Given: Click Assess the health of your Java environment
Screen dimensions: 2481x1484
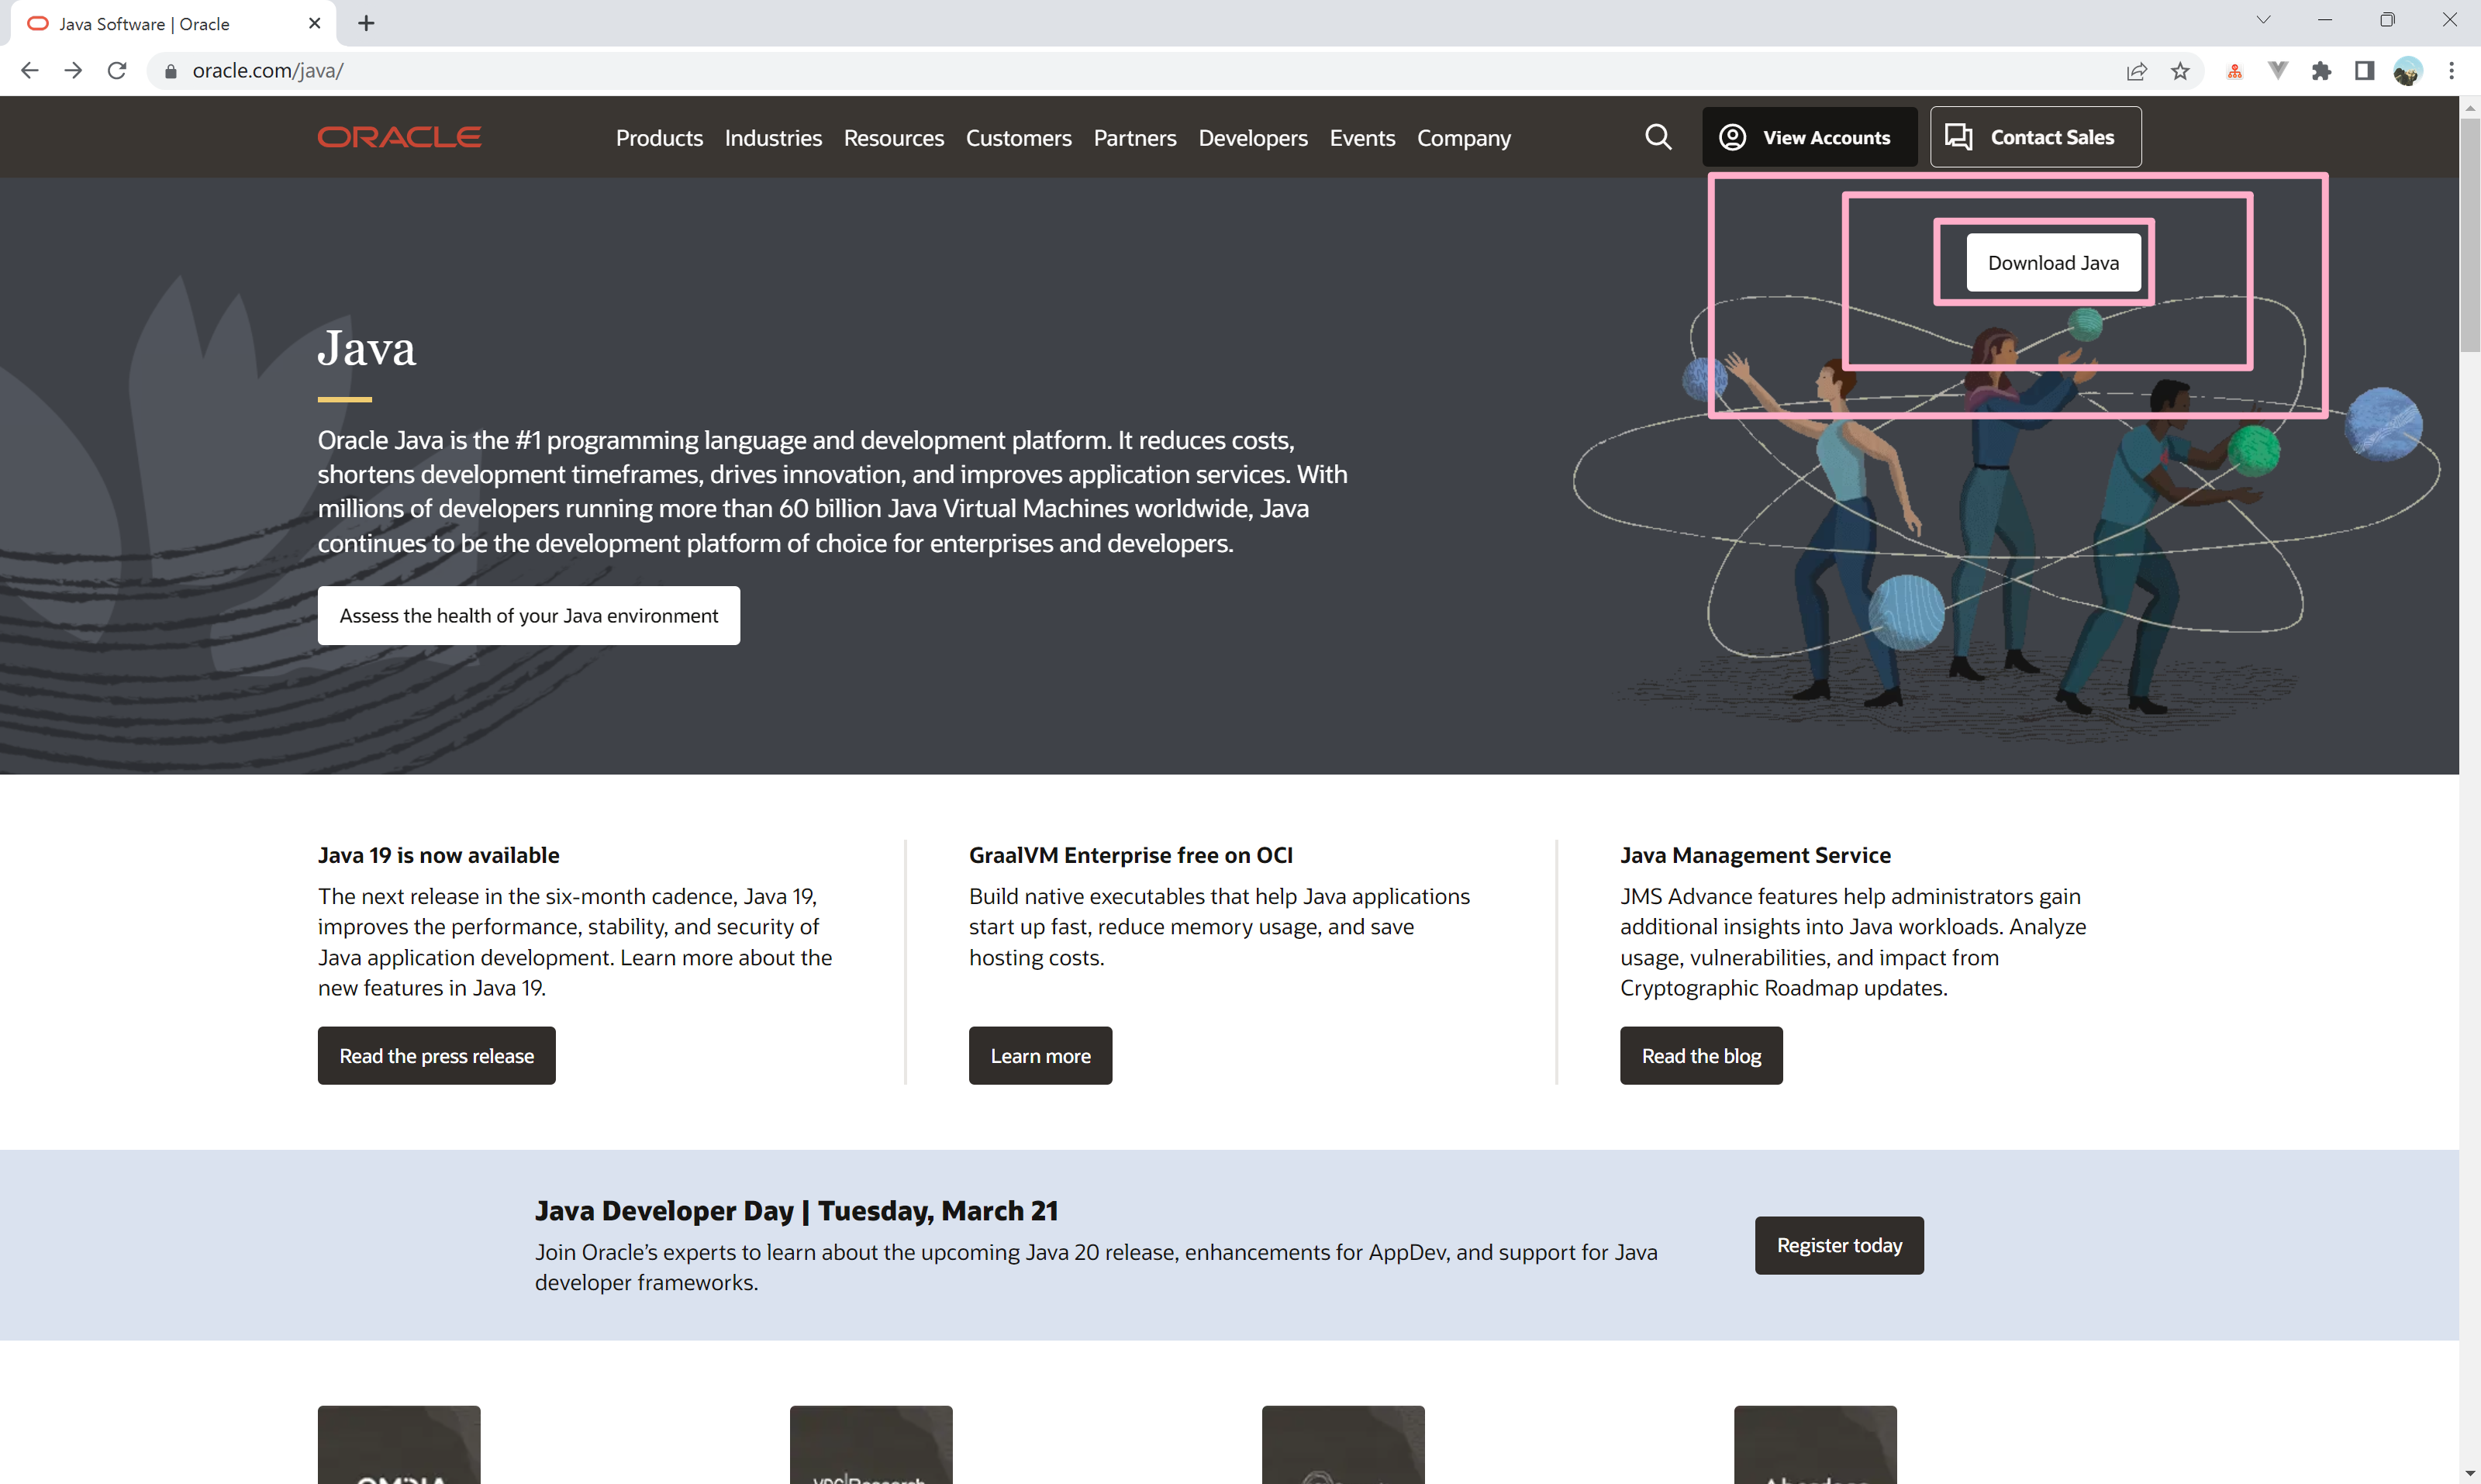Looking at the screenshot, I should pyautogui.click(x=528, y=616).
